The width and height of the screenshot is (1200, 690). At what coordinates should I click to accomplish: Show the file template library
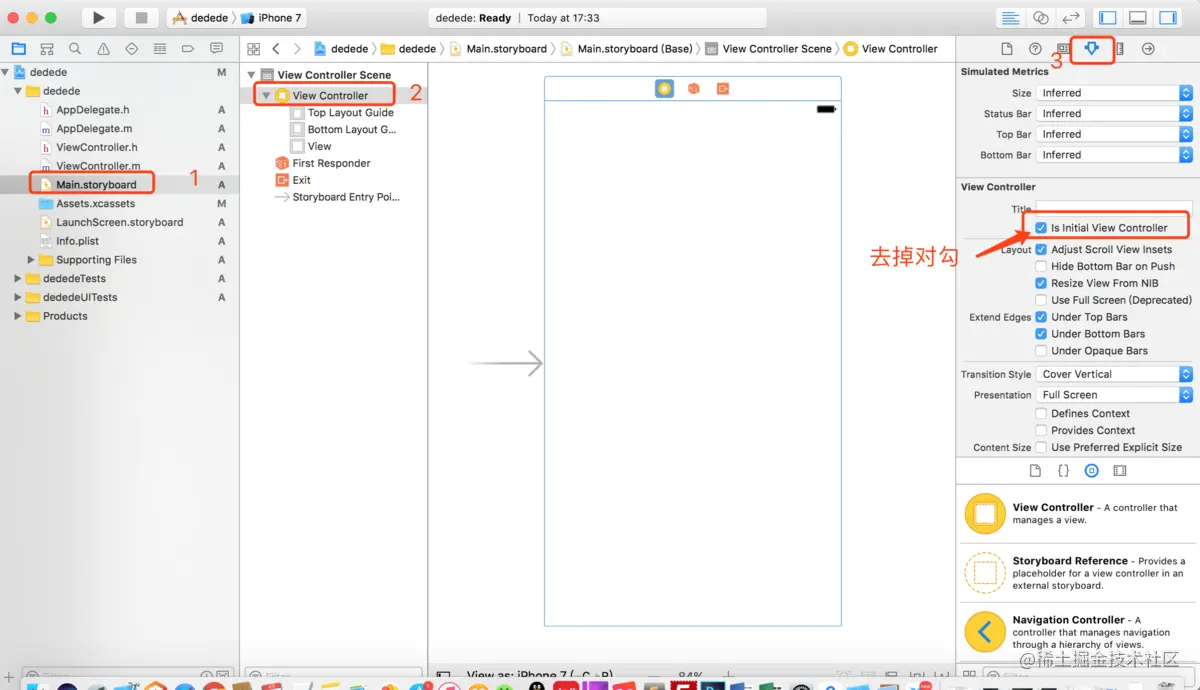[x=1036, y=470]
